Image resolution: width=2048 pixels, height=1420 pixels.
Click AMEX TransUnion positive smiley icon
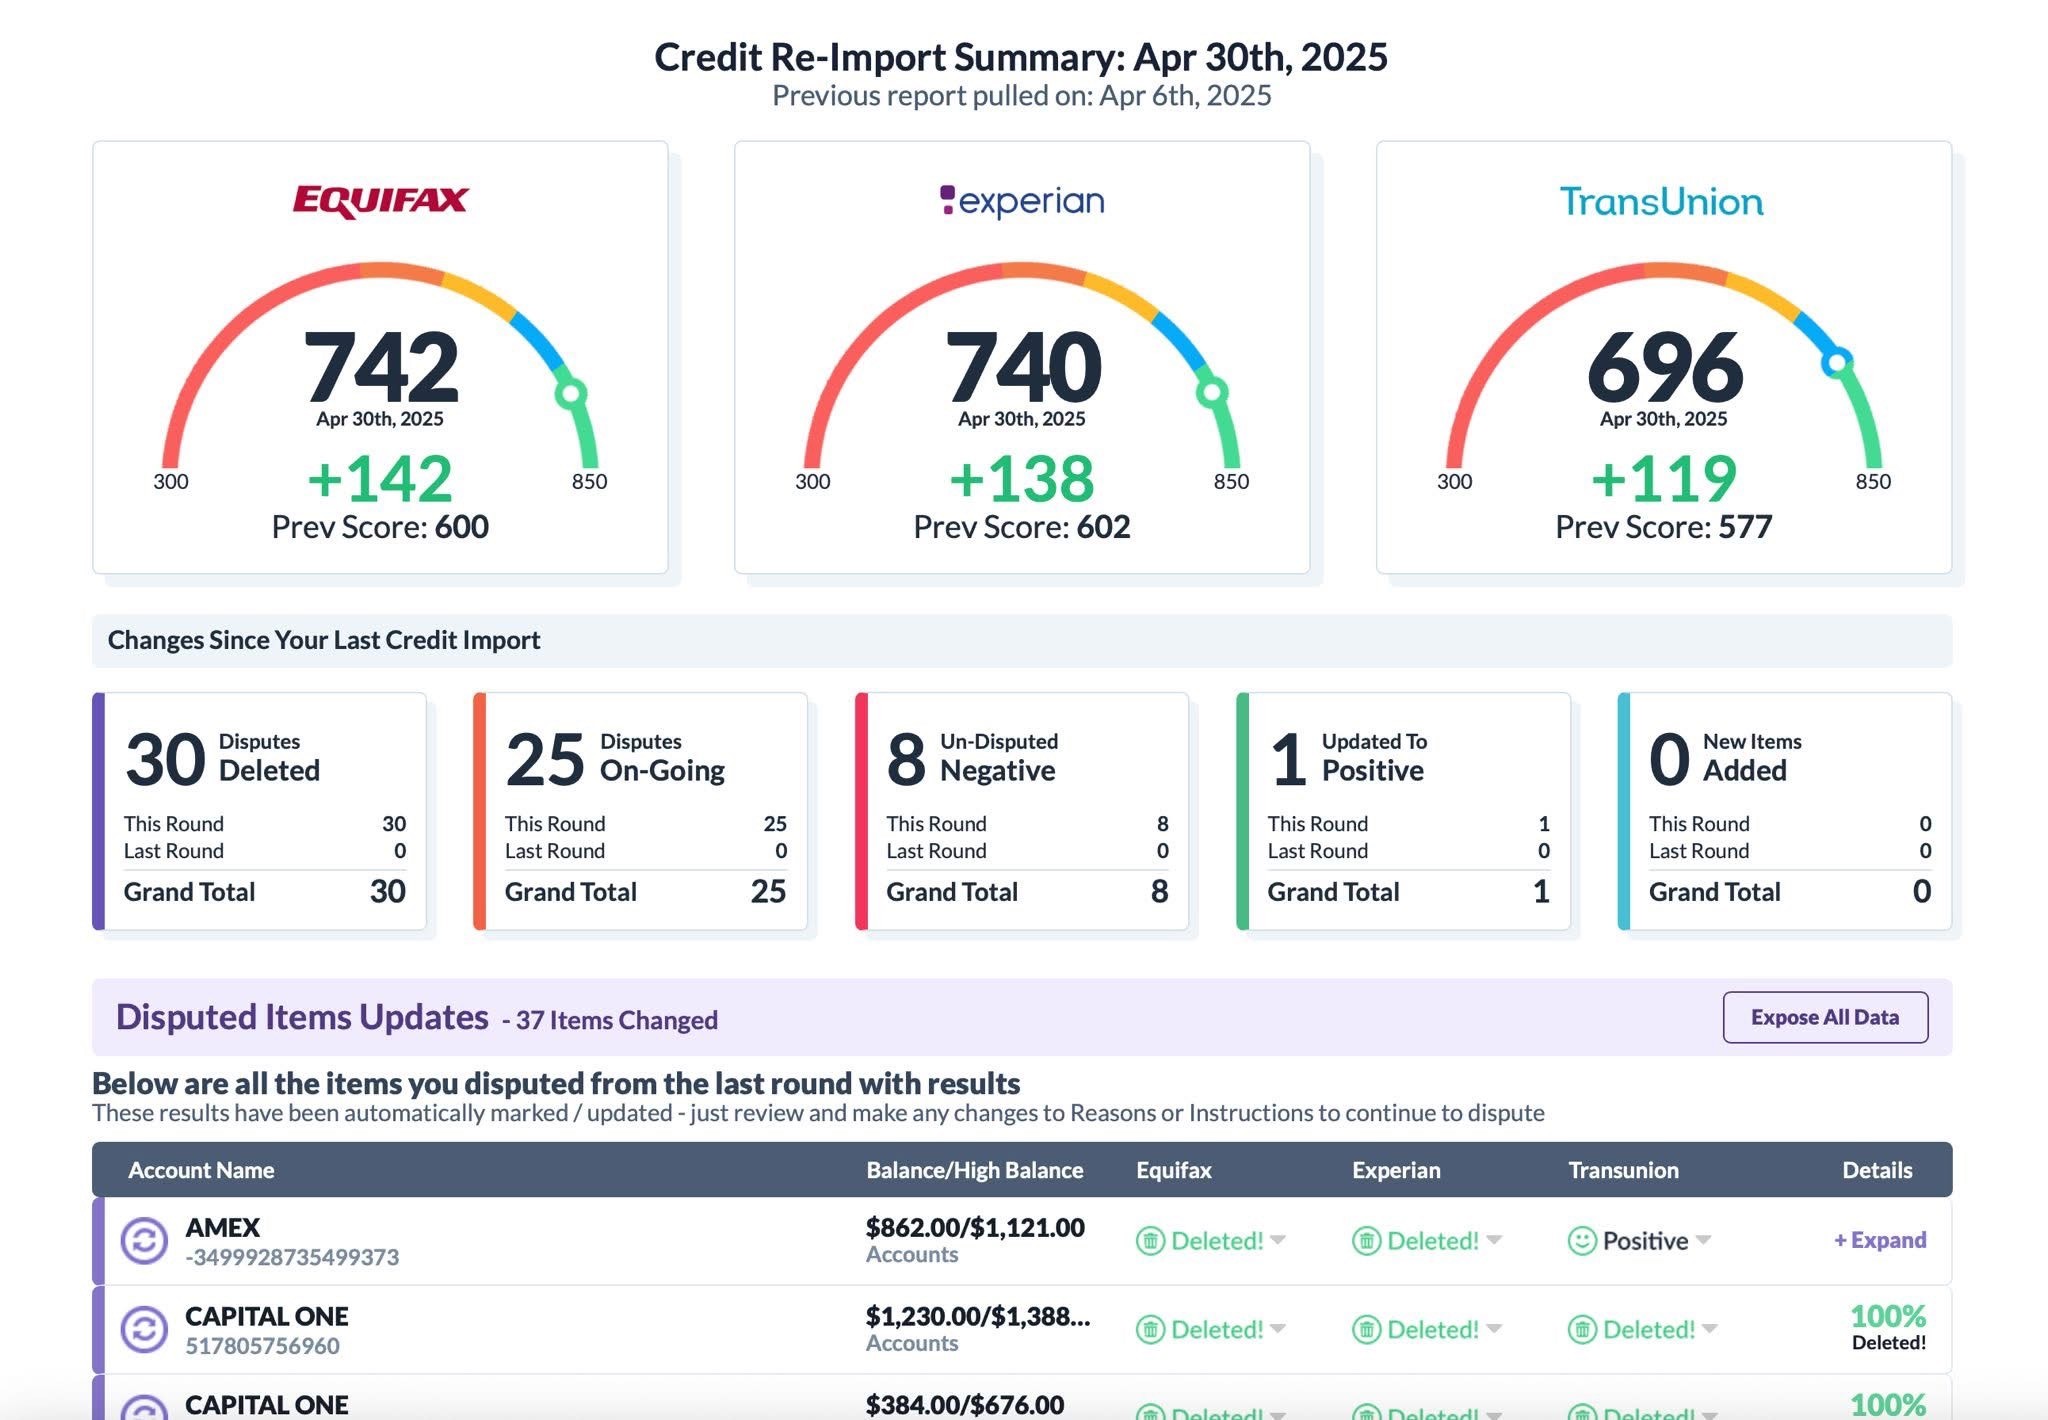coord(1582,1241)
